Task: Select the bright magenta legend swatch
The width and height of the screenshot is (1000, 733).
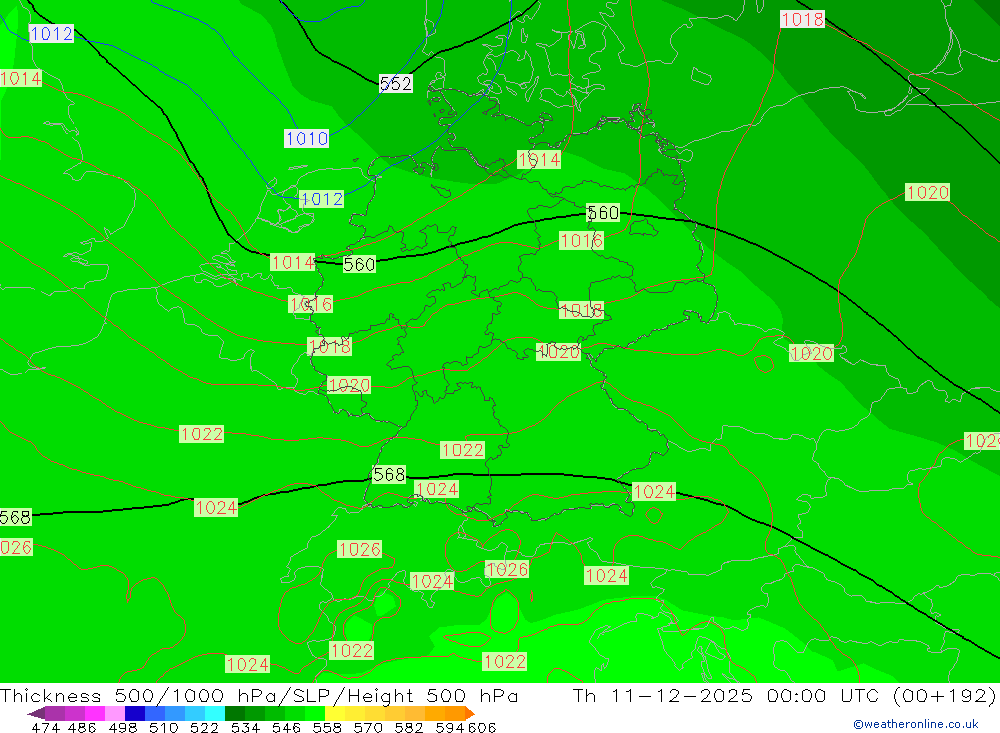Action: click(94, 713)
